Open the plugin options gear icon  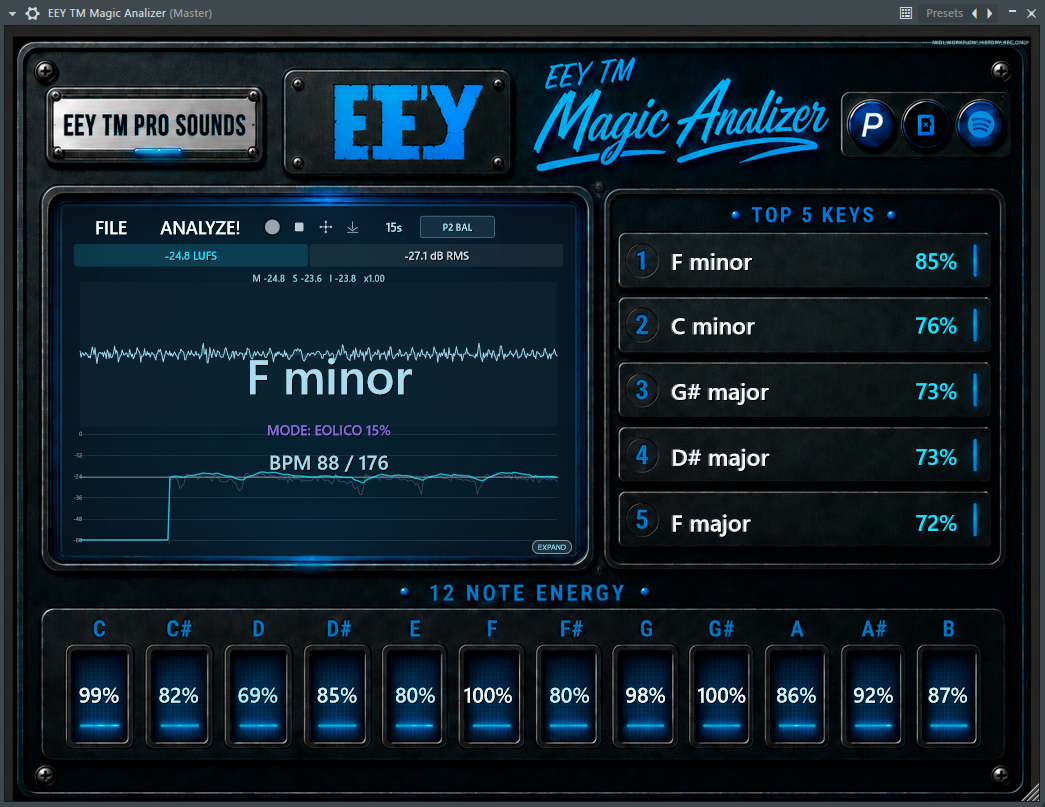32,13
